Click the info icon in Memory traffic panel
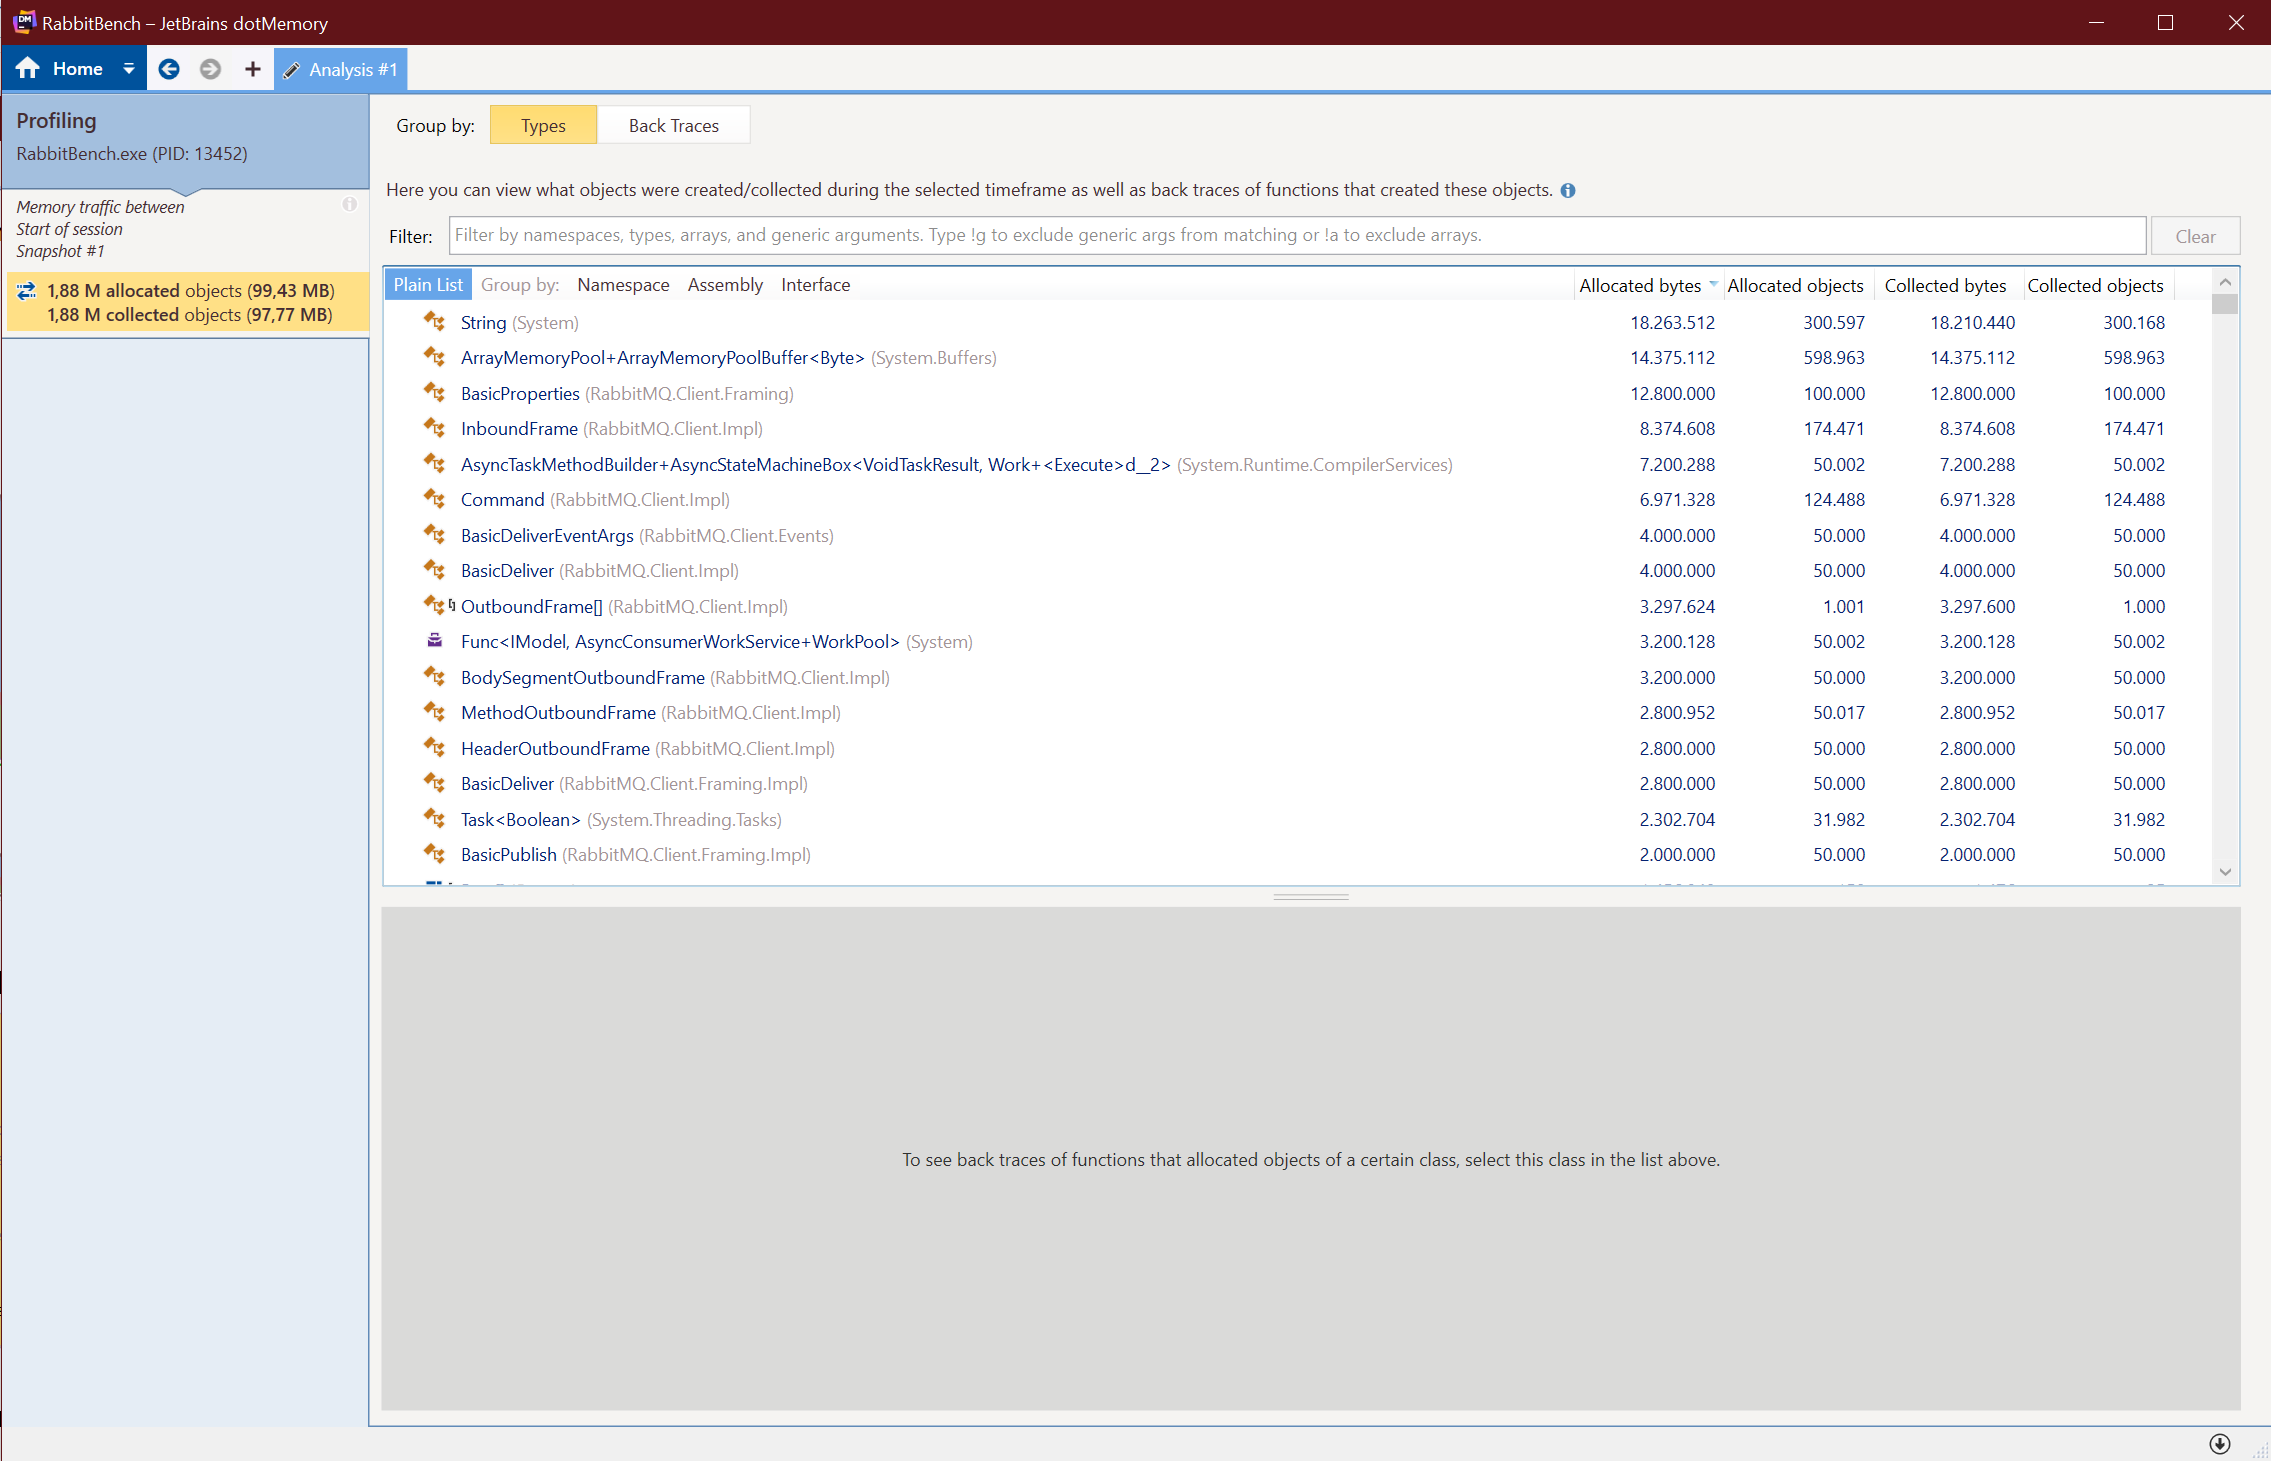 pos(349,204)
